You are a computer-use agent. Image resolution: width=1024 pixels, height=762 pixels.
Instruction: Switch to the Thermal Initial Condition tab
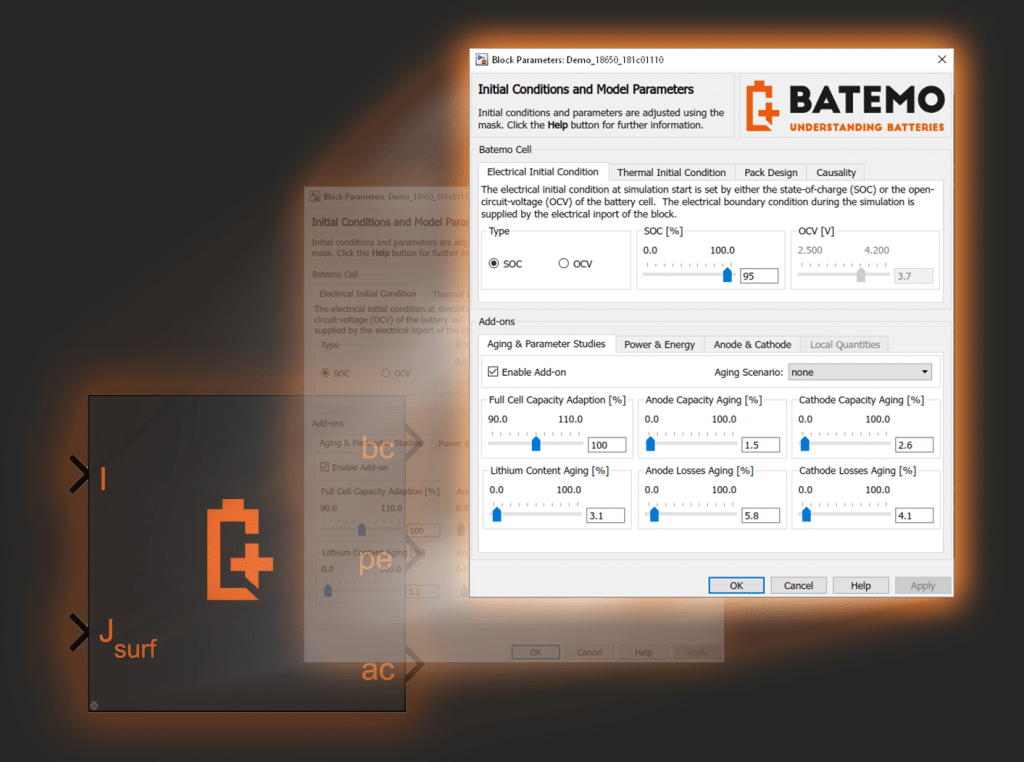tap(671, 171)
